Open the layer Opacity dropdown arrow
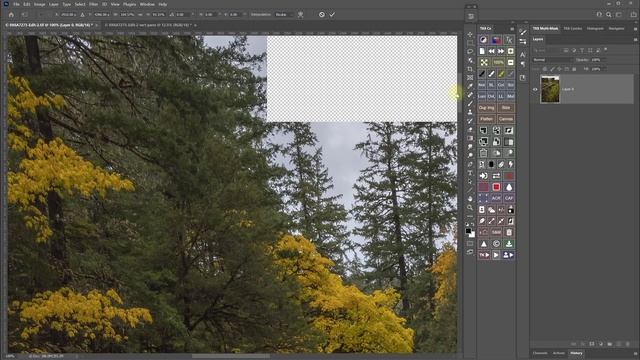 coord(604,60)
